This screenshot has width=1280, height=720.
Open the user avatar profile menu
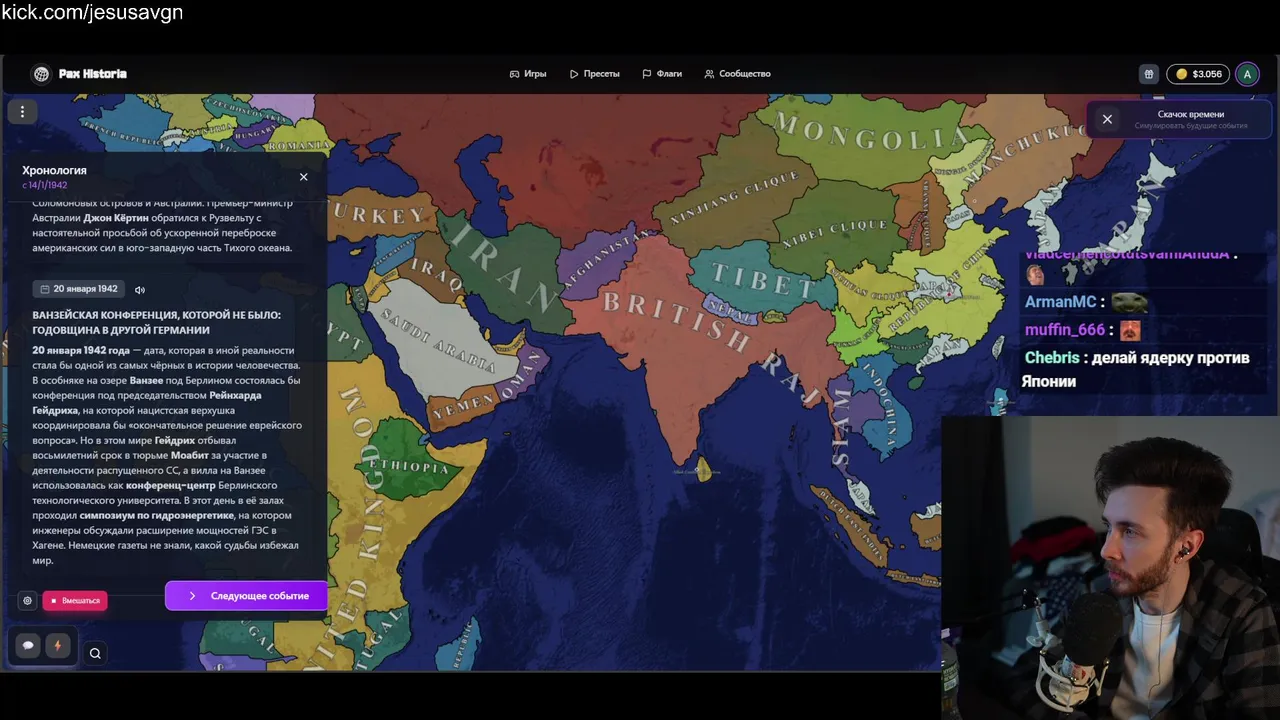1247,74
